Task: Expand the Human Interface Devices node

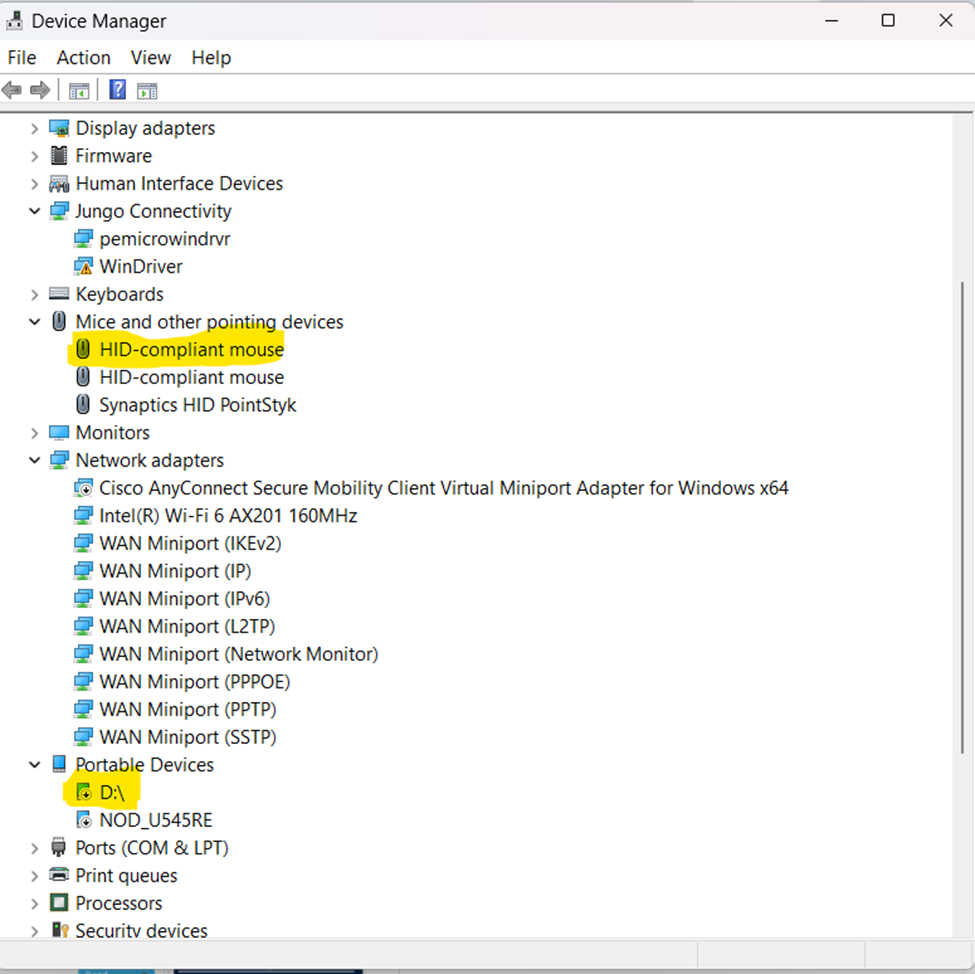Action: point(35,184)
